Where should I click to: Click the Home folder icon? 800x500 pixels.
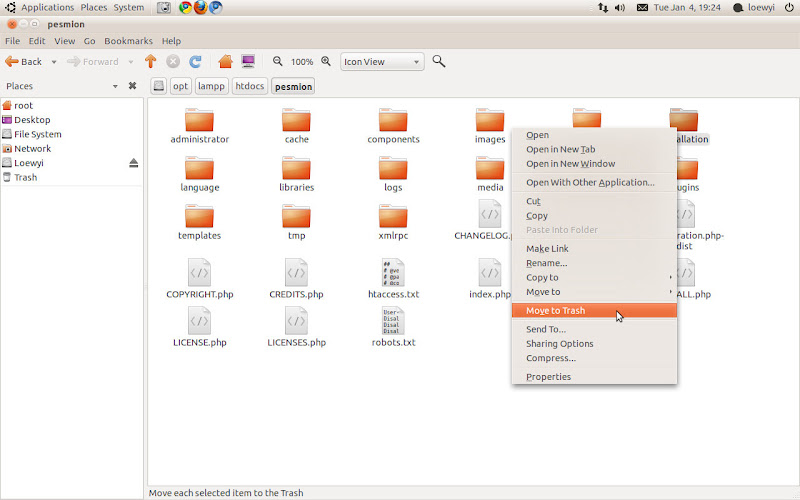point(225,62)
